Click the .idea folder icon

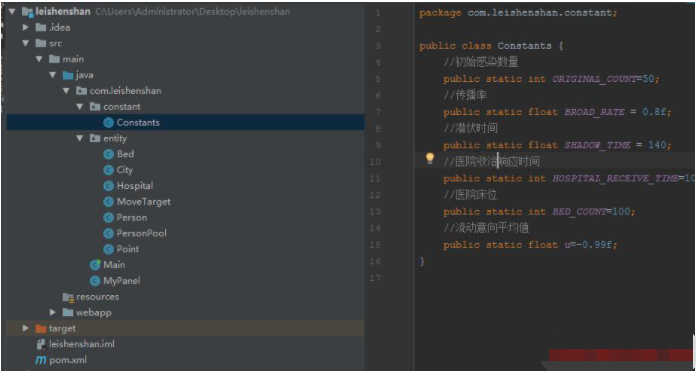tap(41, 28)
